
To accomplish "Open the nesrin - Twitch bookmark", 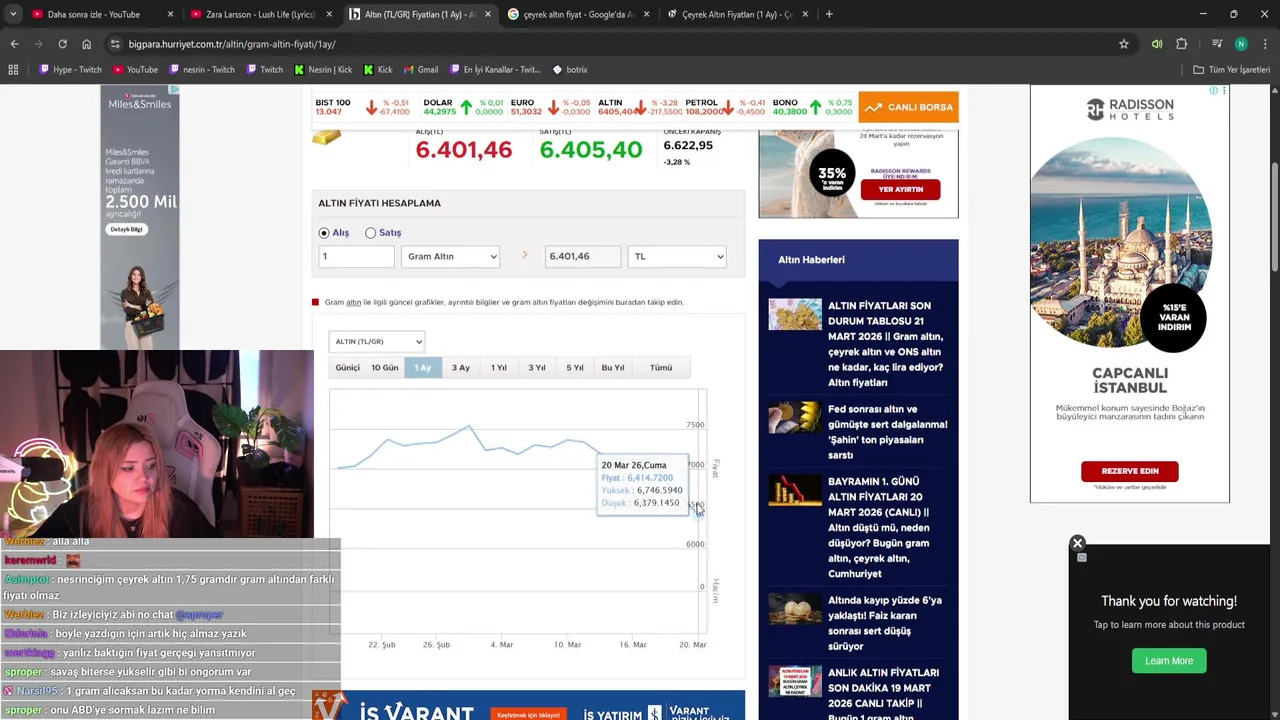I will (x=202, y=70).
